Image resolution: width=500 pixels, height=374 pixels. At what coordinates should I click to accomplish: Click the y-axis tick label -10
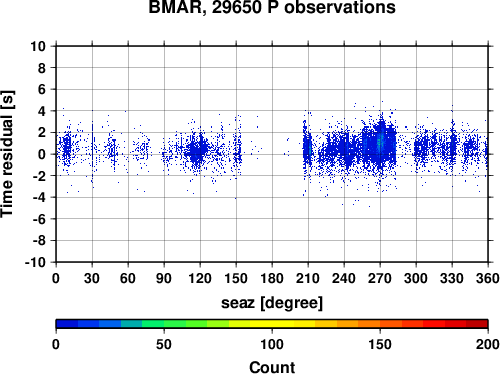[35, 262]
